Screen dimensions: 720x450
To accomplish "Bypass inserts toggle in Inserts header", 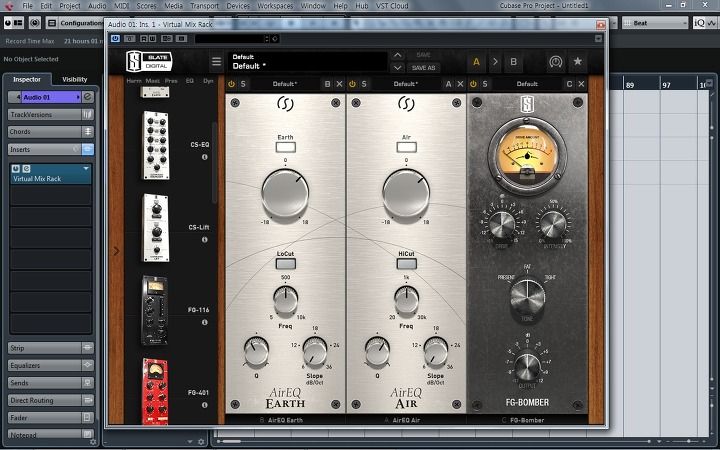I will 76,149.
